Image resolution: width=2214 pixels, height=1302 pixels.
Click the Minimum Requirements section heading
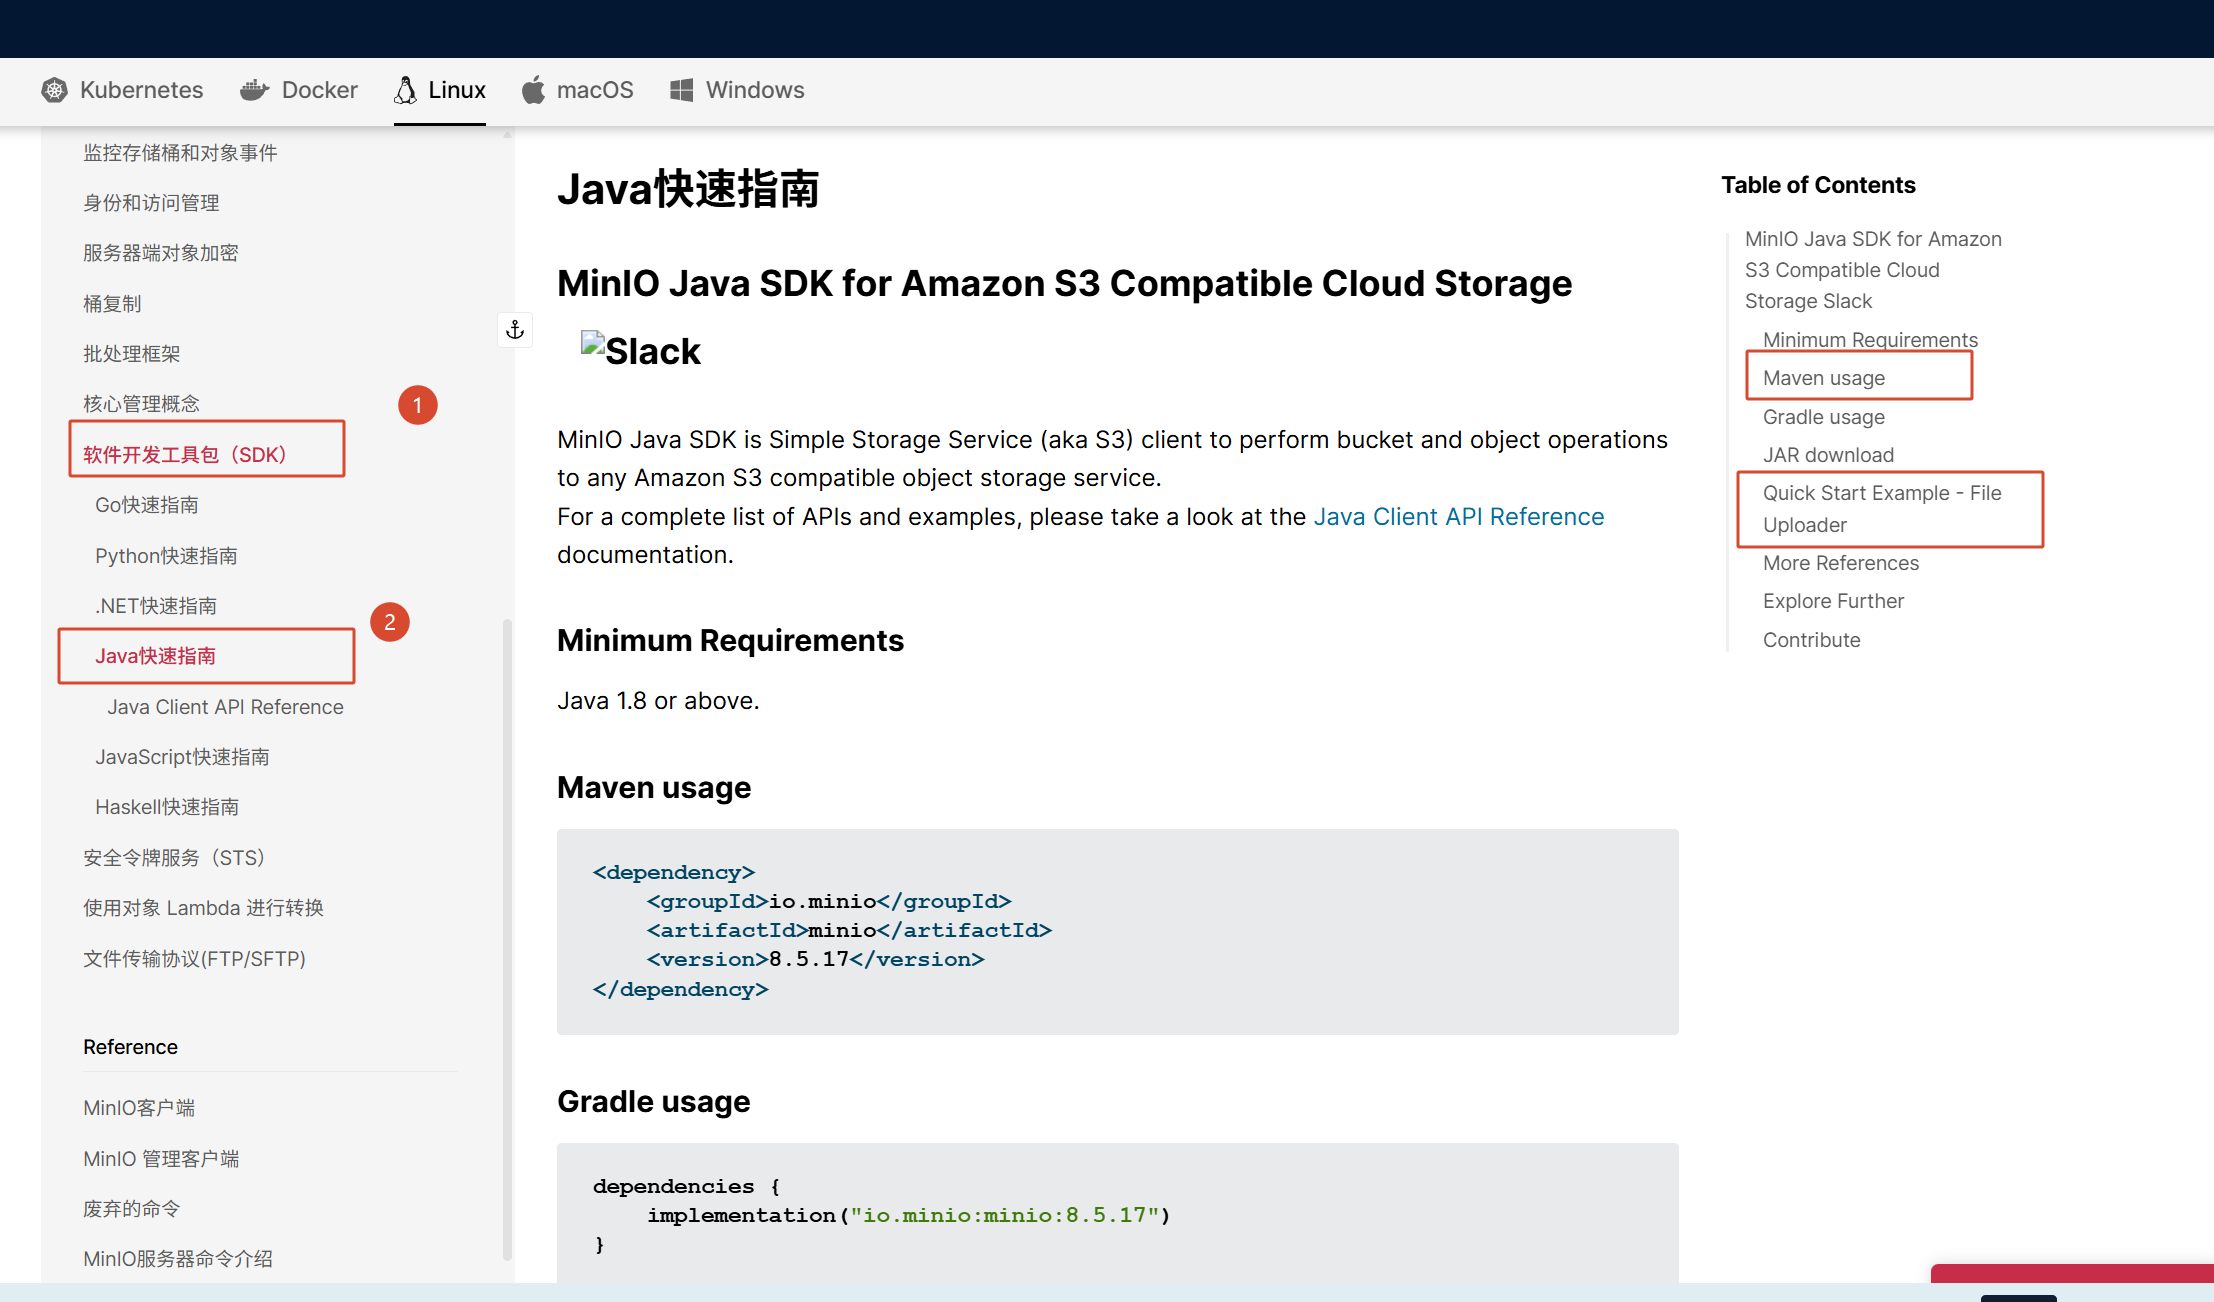point(730,641)
